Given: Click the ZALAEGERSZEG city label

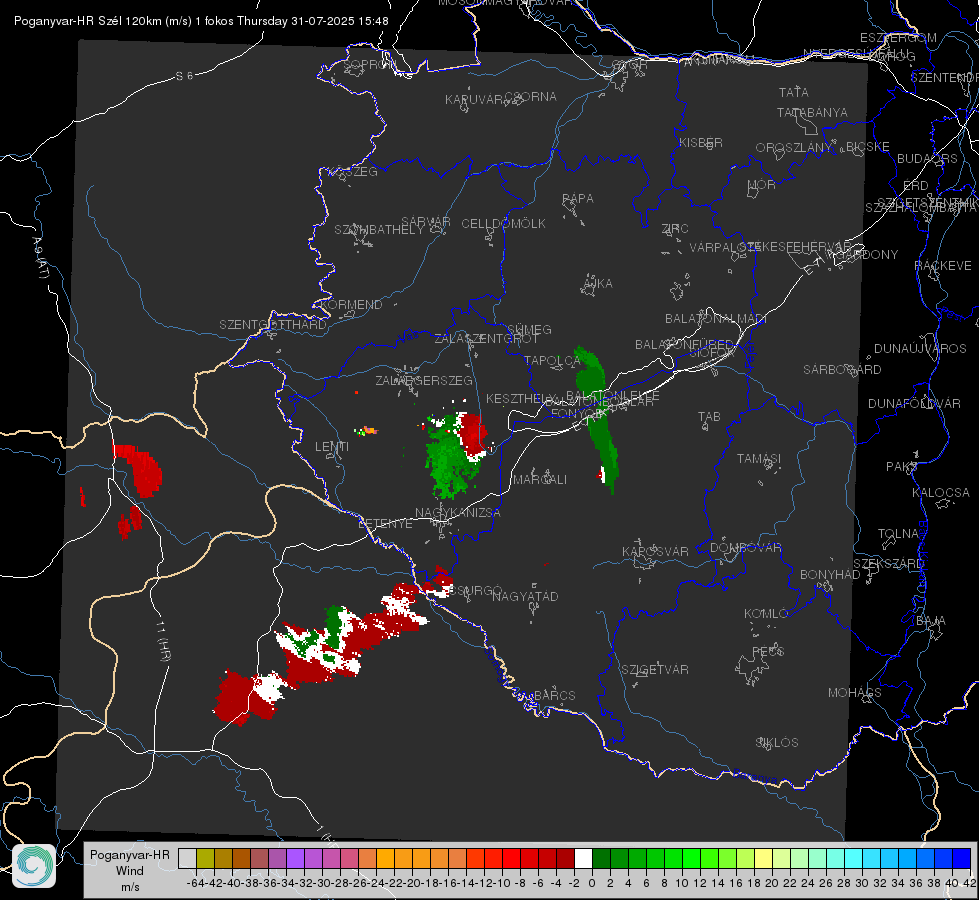Looking at the screenshot, I should (424, 380).
